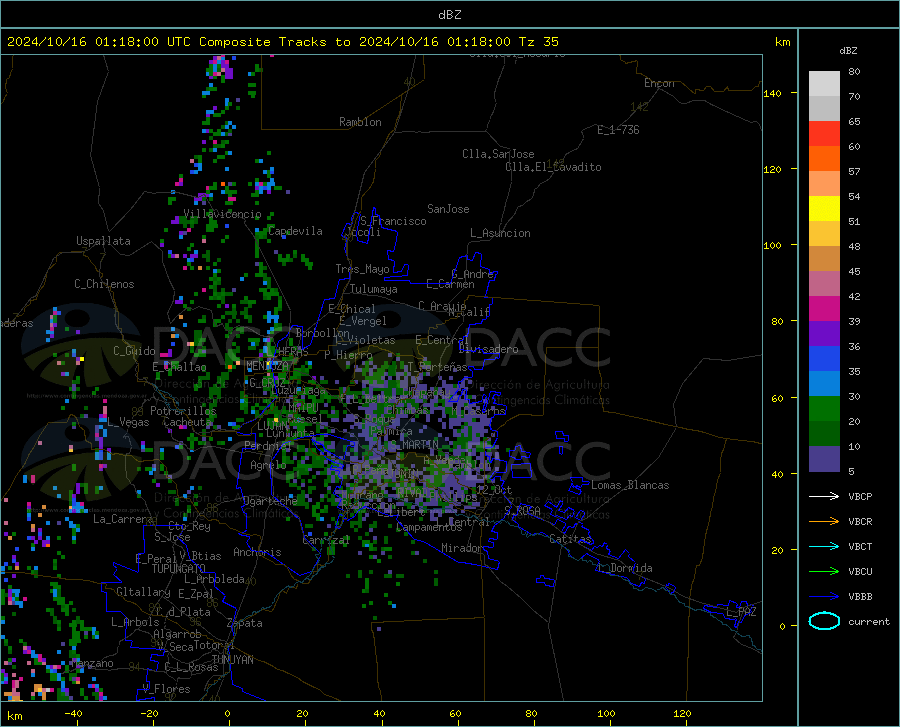Click the cyan VBCT arrow in legend
The height and width of the screenshot is (727, 900).
tap(824, 546)
